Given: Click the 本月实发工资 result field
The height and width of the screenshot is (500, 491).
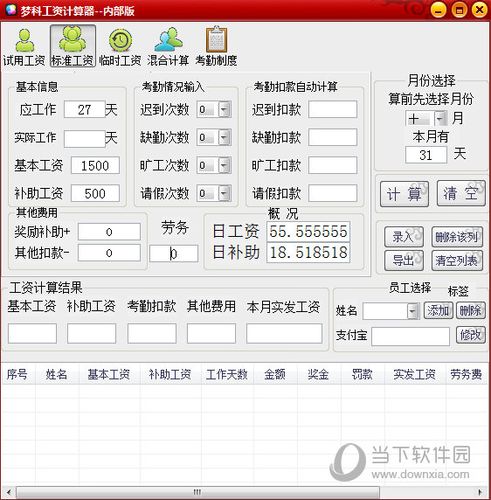Looking at the screenshot, I should (284, 333).
